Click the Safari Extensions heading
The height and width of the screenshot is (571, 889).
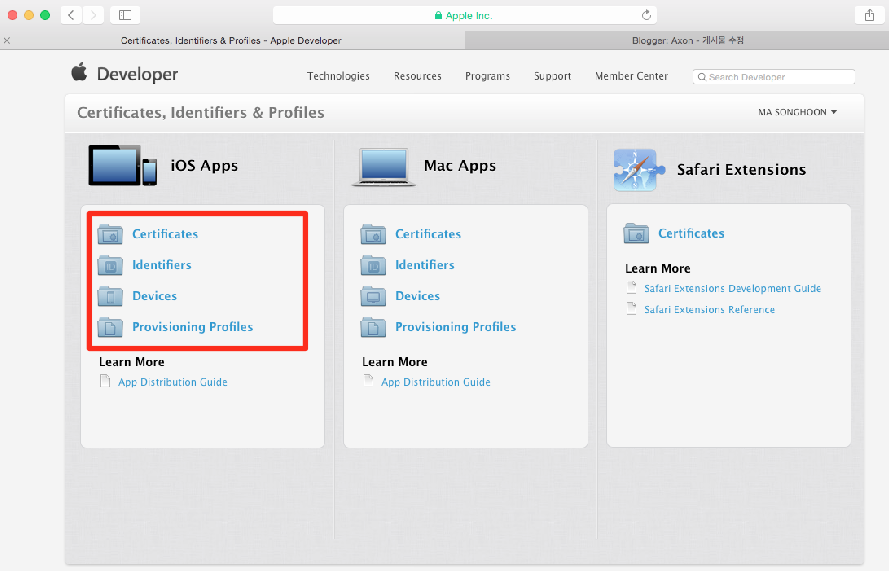742,170
